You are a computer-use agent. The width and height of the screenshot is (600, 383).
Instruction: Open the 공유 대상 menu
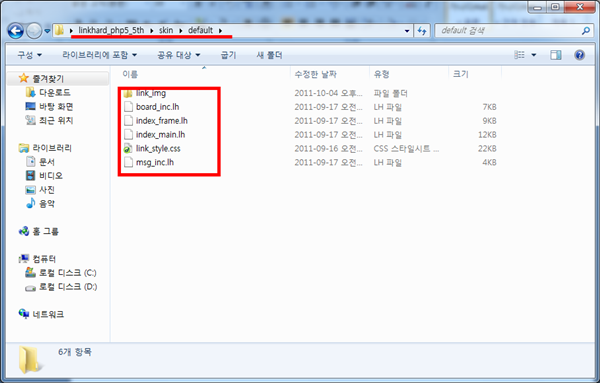179,55
